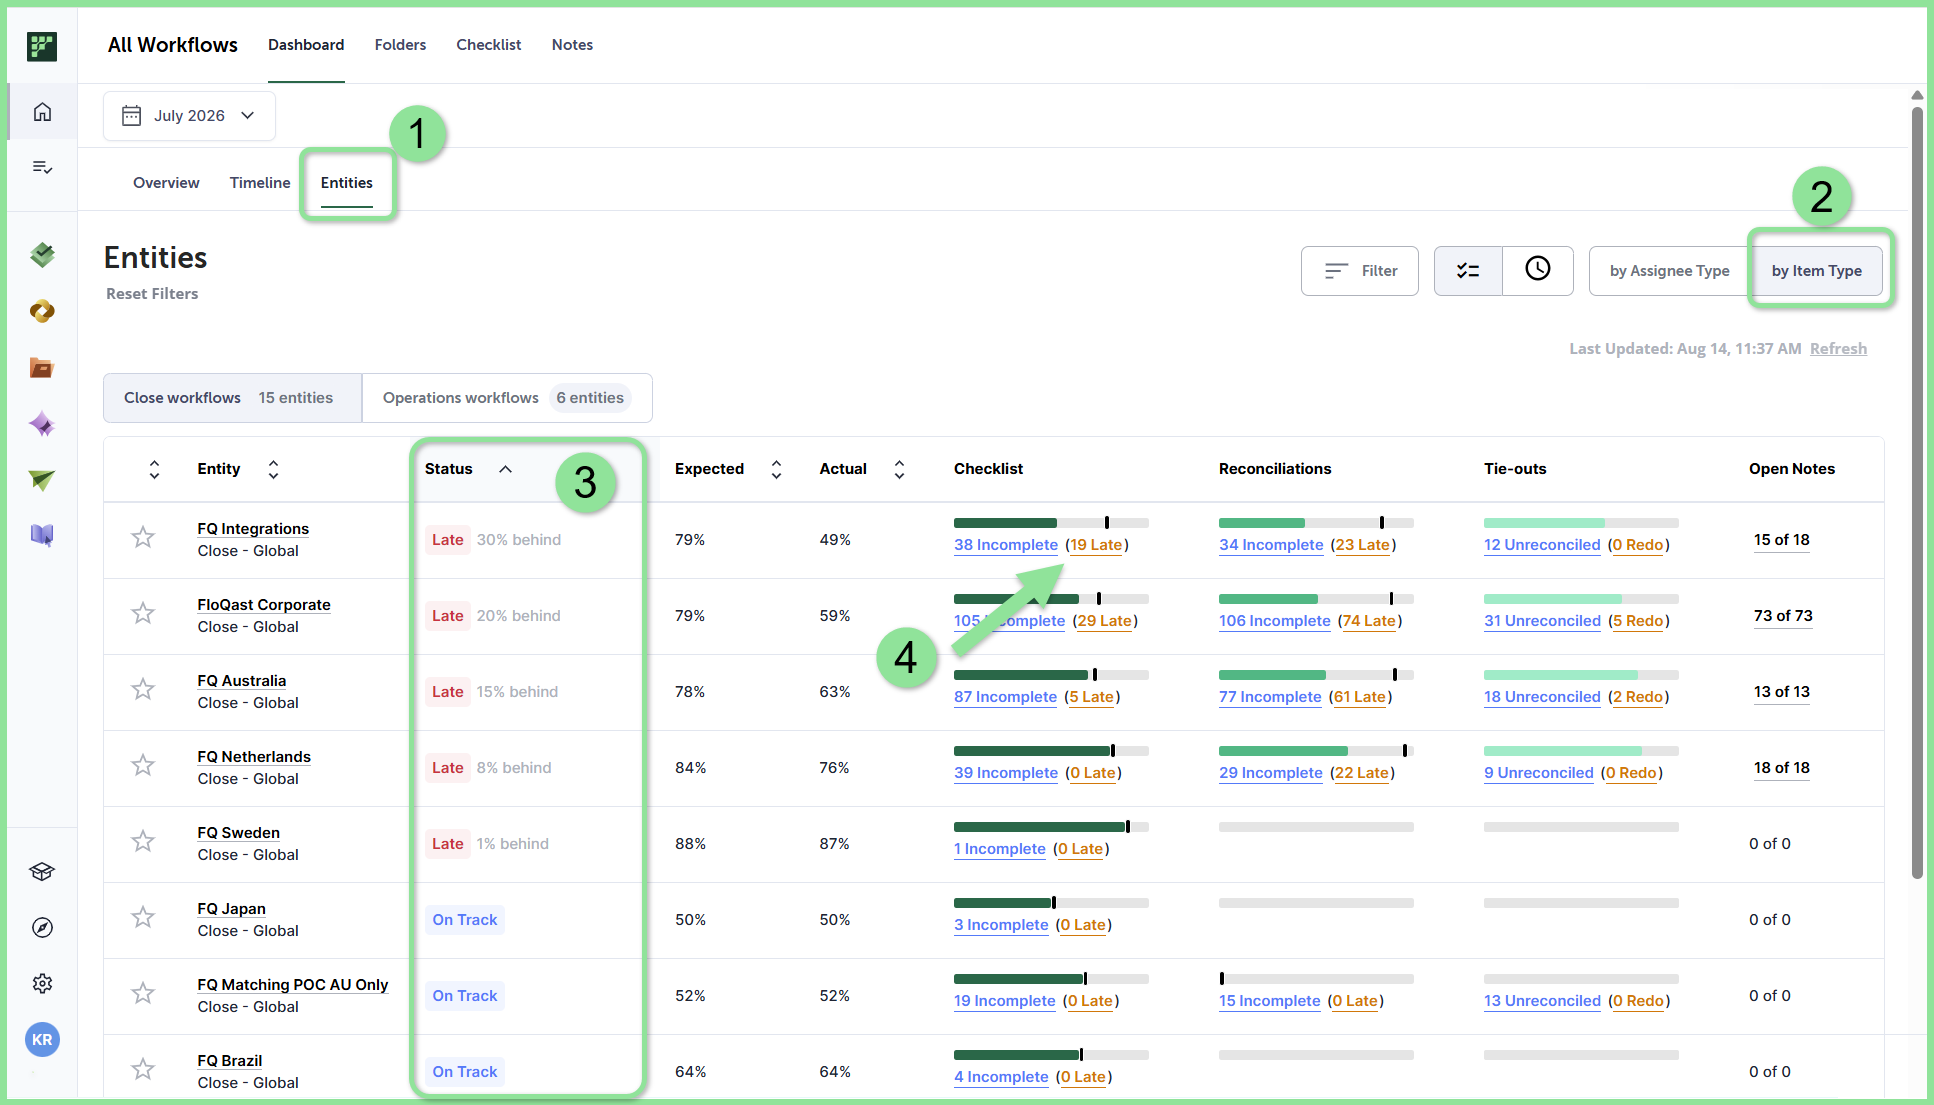Refresh the last updated data

point(1838,349)
